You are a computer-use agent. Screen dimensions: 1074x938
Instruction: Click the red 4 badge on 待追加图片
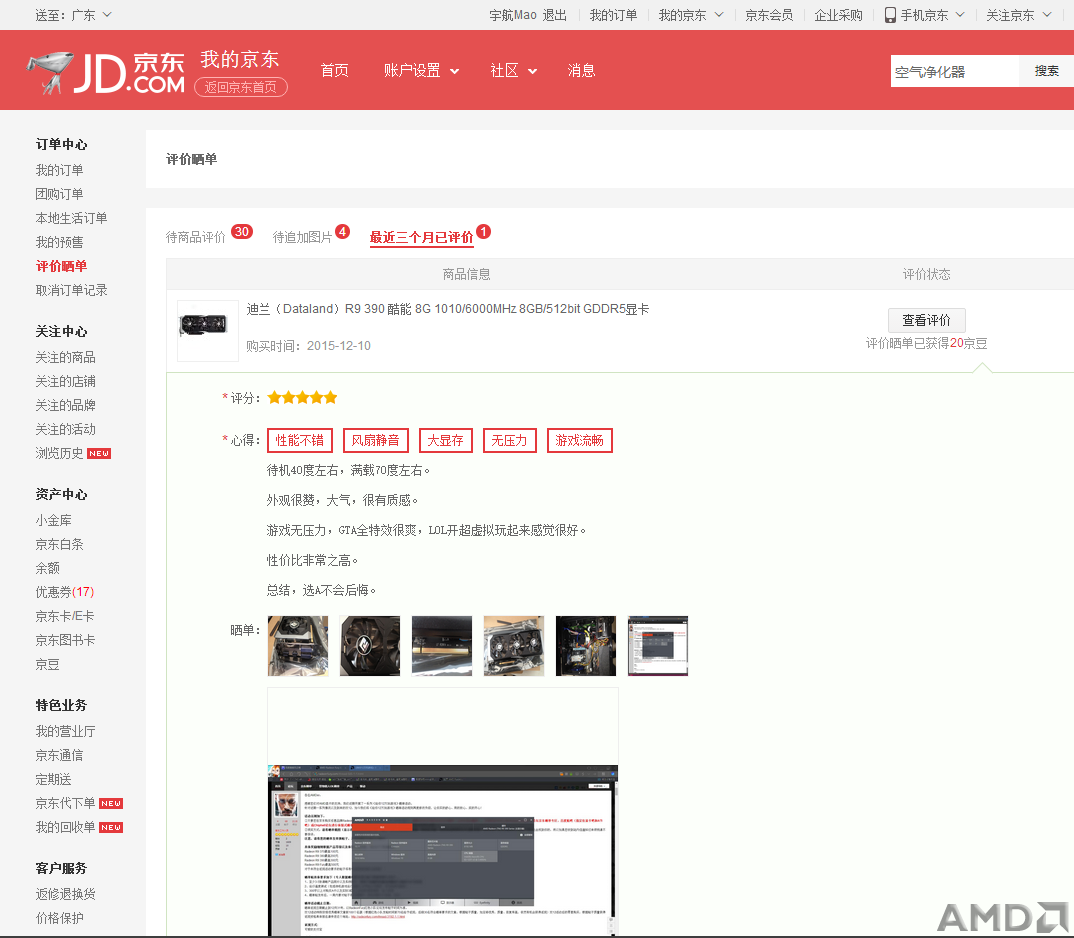tap(342, 232)
